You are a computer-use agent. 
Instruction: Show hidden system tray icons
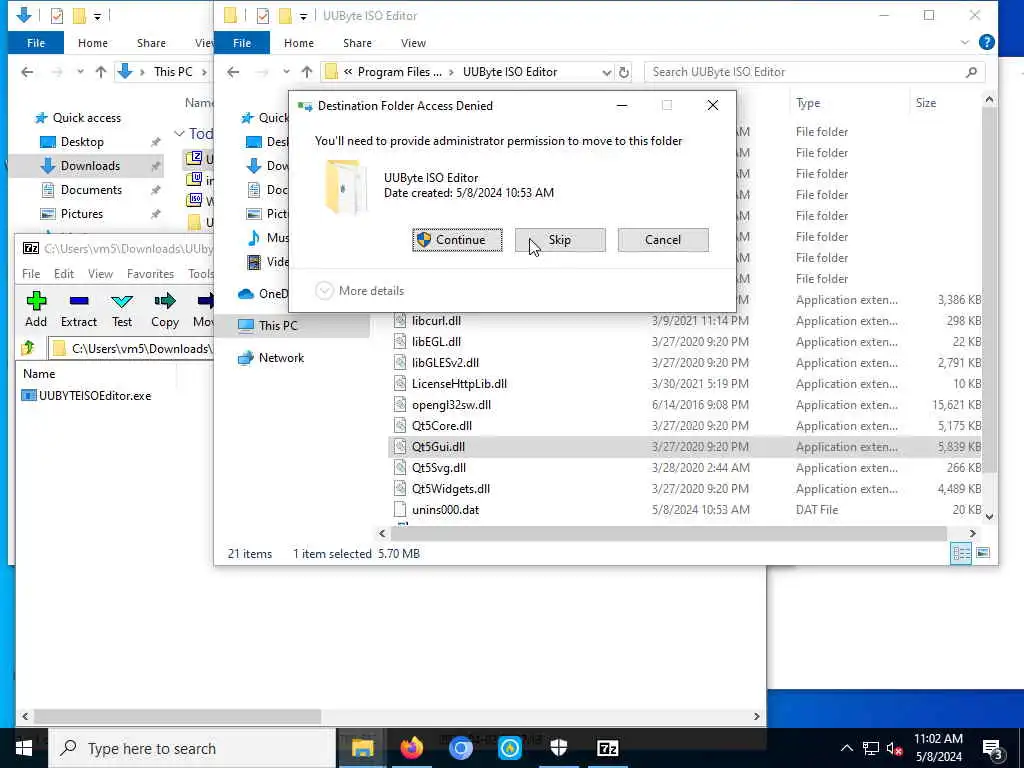point(846,748)
